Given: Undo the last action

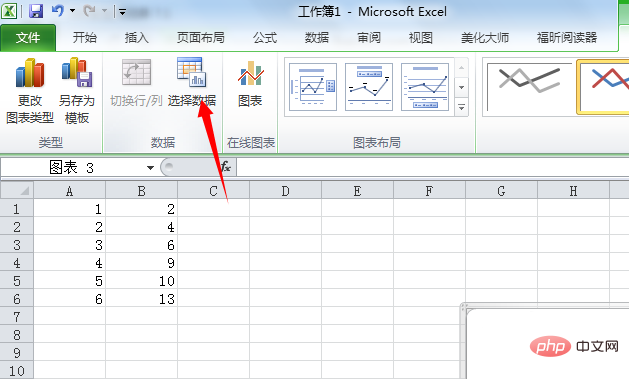Looking at the screenshot, I should (x=57, y=11).
